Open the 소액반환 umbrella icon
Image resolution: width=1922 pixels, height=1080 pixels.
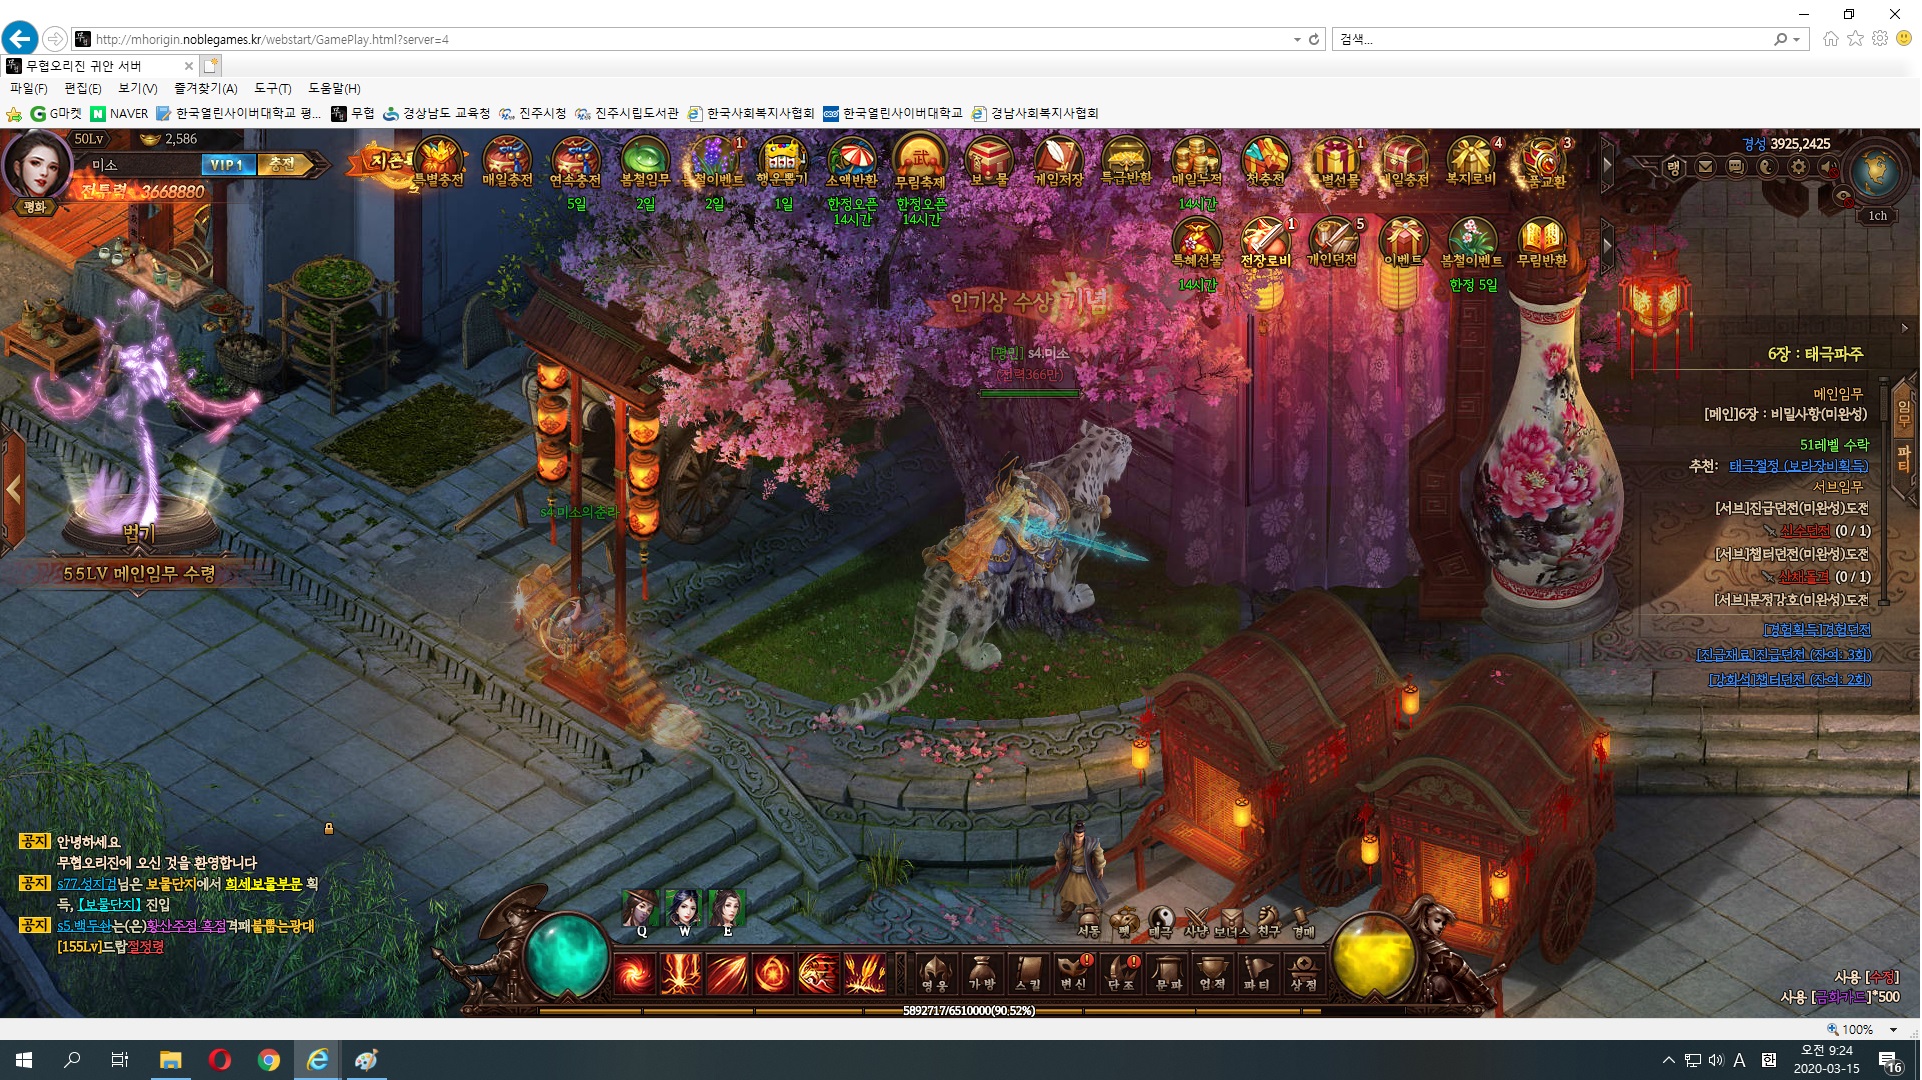[x=852, y=163]
